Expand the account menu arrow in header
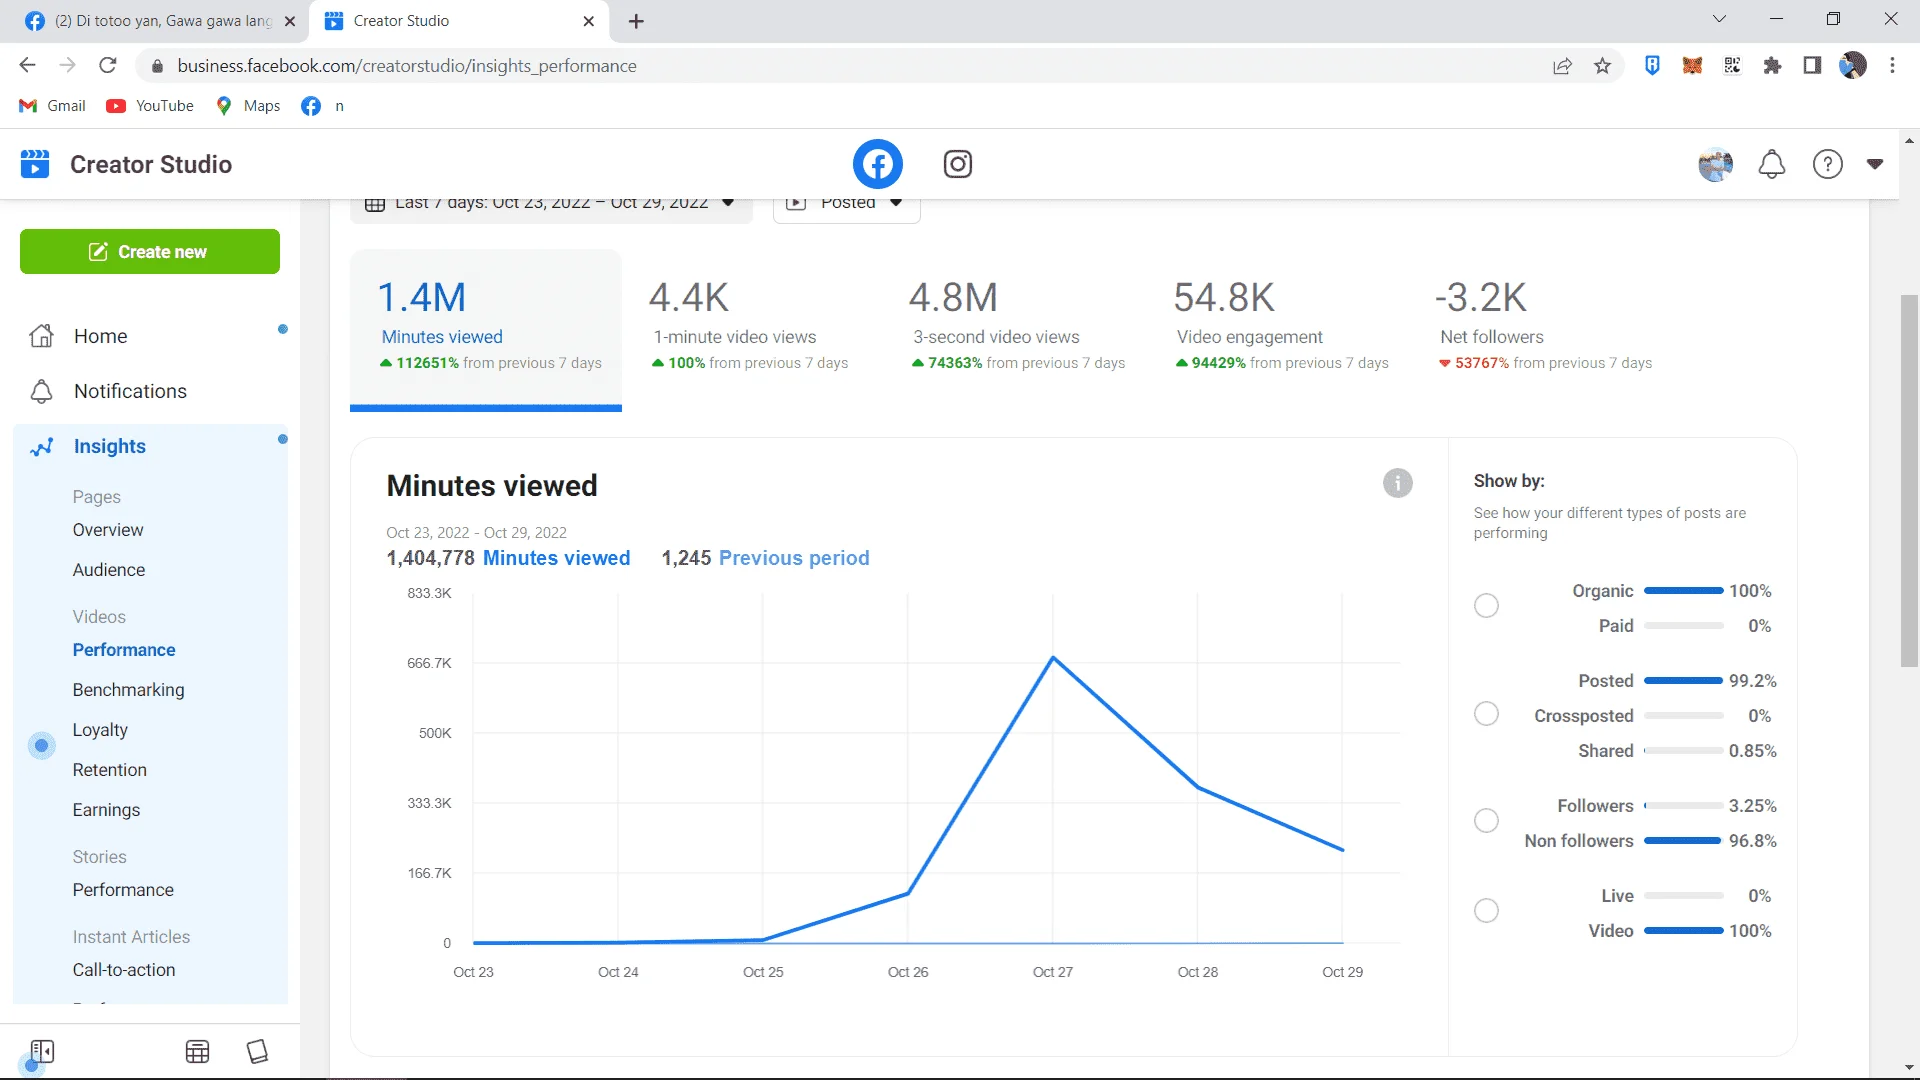The height and width of the screenshot is (1080, 1920). (x=1875, y=164)
